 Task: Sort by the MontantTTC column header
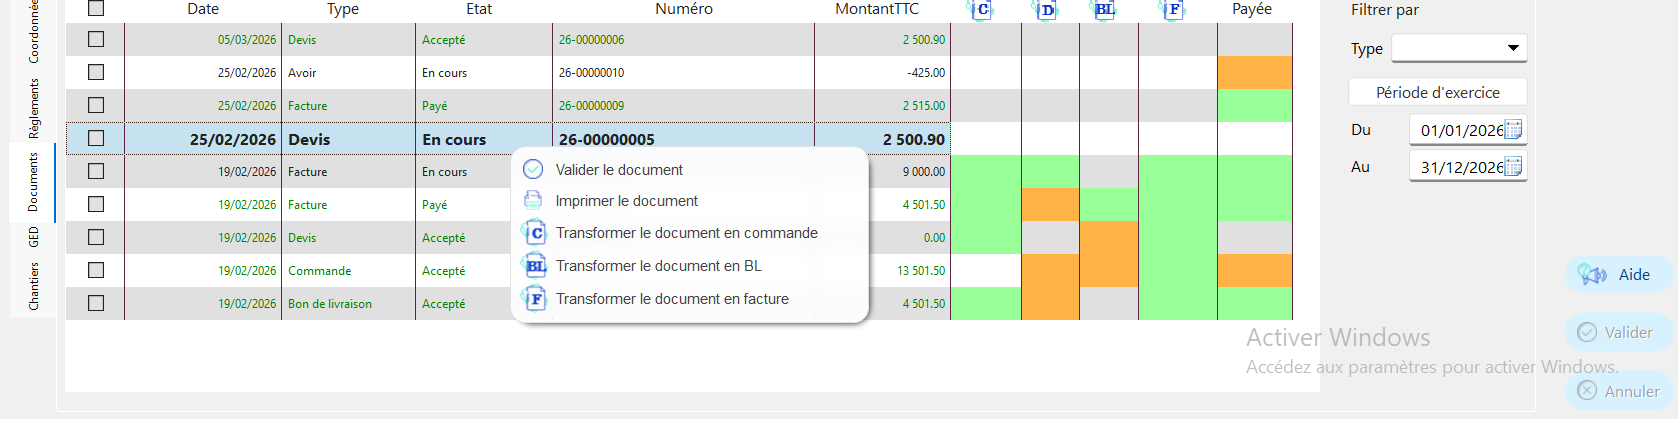click(877, 9)
